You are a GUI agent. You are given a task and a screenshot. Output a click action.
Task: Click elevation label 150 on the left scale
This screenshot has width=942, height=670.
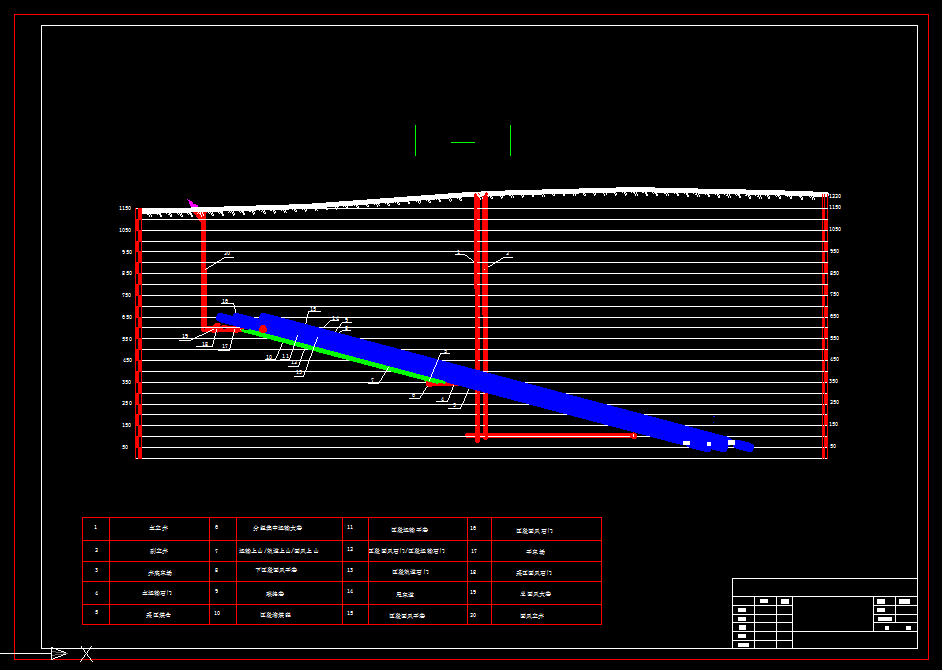coord(127,425)
